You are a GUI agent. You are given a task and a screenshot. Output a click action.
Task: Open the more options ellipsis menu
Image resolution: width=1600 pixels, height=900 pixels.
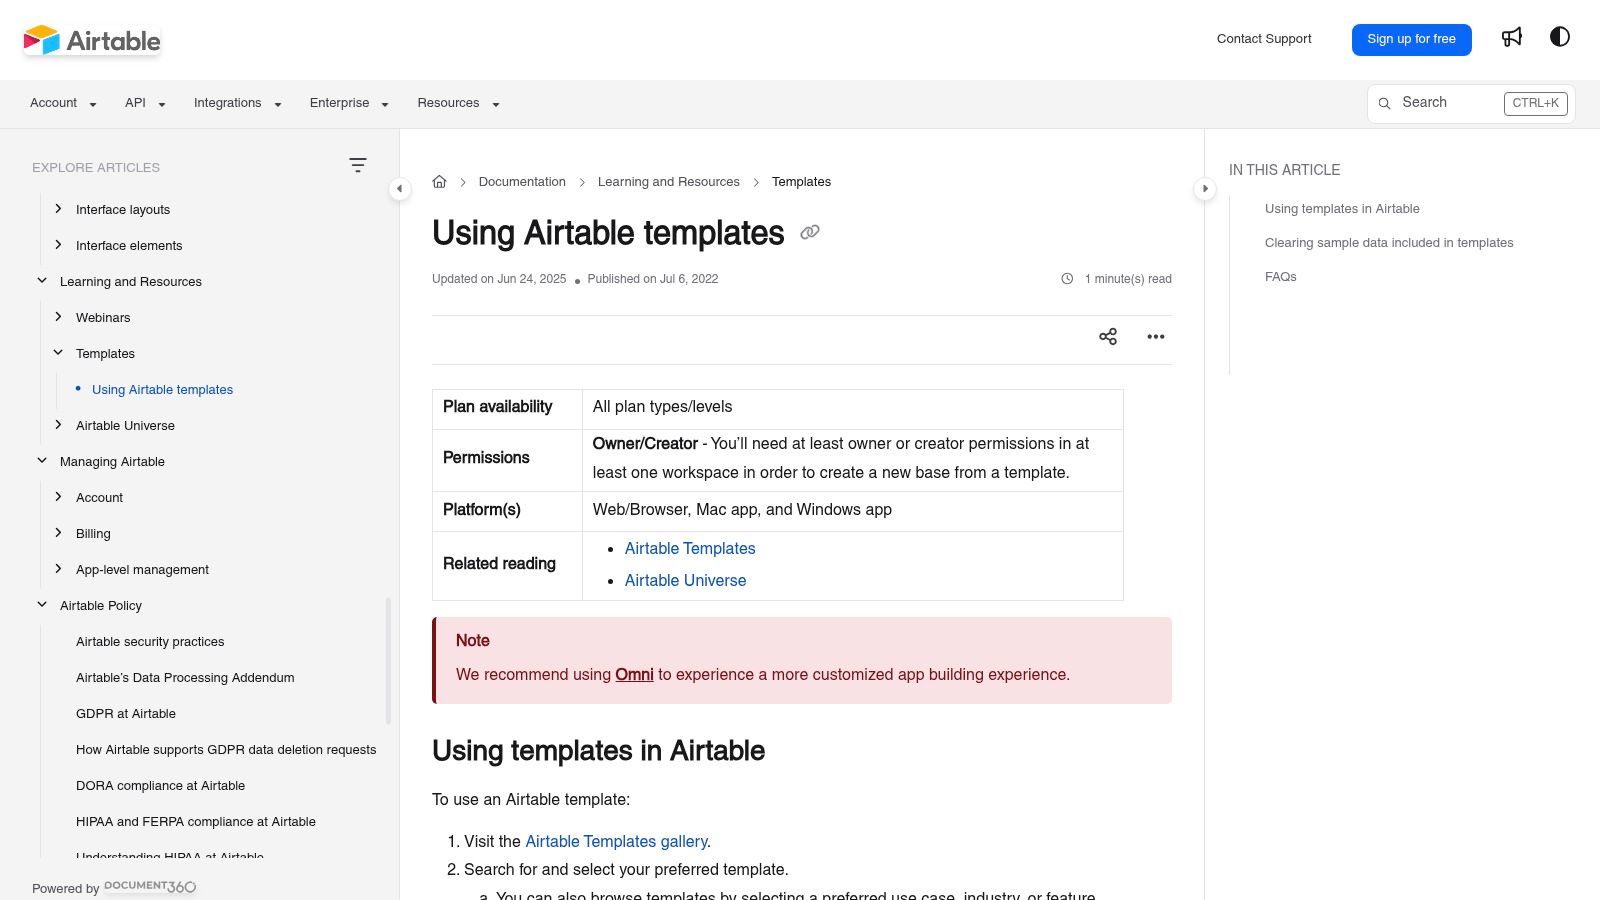[x=1155, y=337]
